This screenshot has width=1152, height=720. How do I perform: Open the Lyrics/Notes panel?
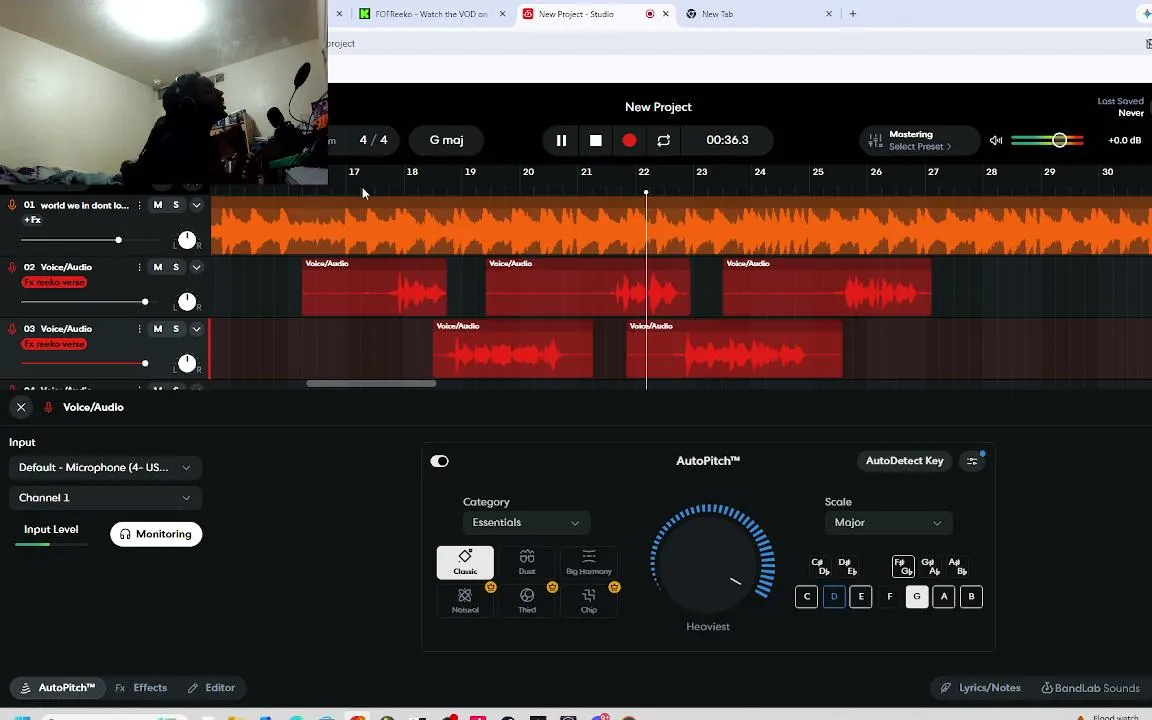[981, 688]
